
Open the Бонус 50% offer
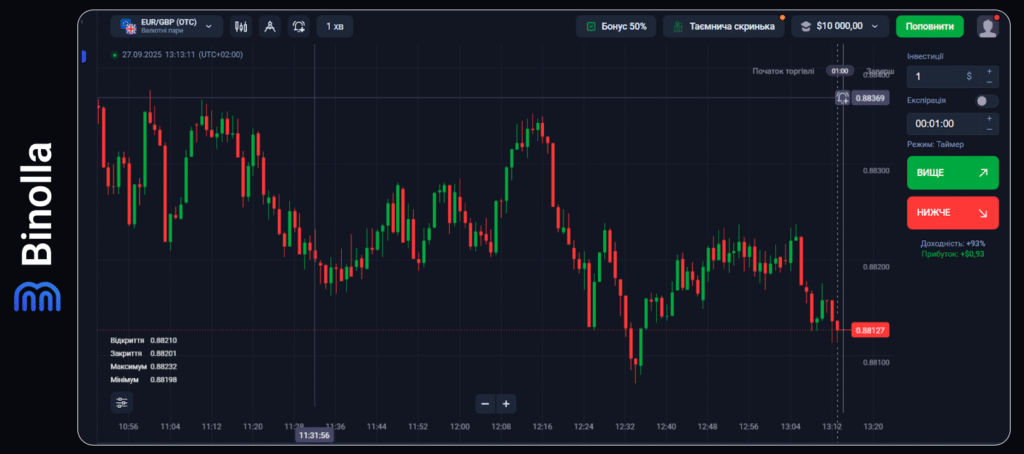(x=616, y=27)
